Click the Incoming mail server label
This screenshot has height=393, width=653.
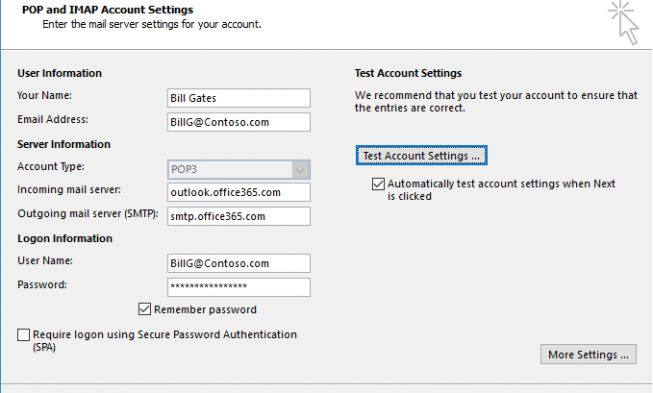coord(69,189)
